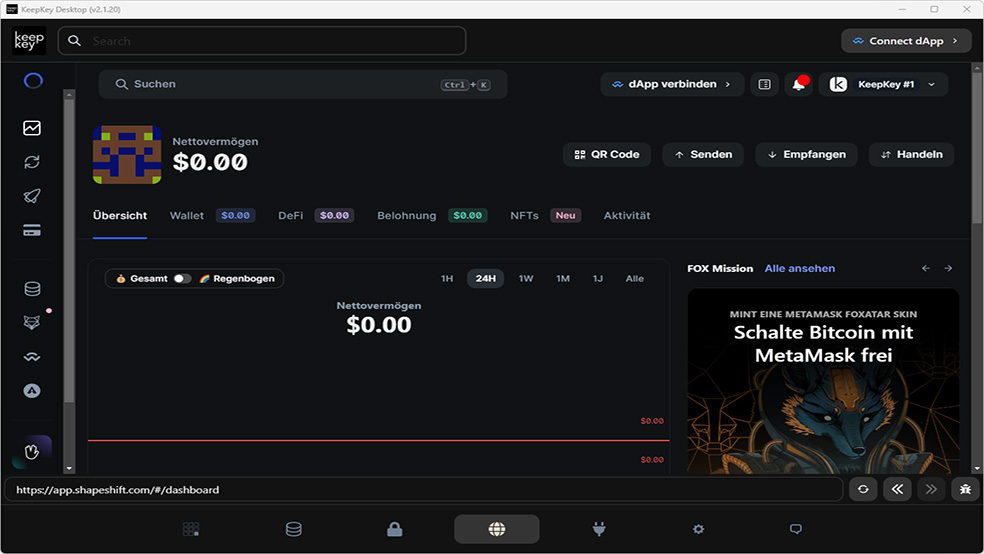
Task: Open the padlock icon in bottom bar
Action: tap(395, 530)
